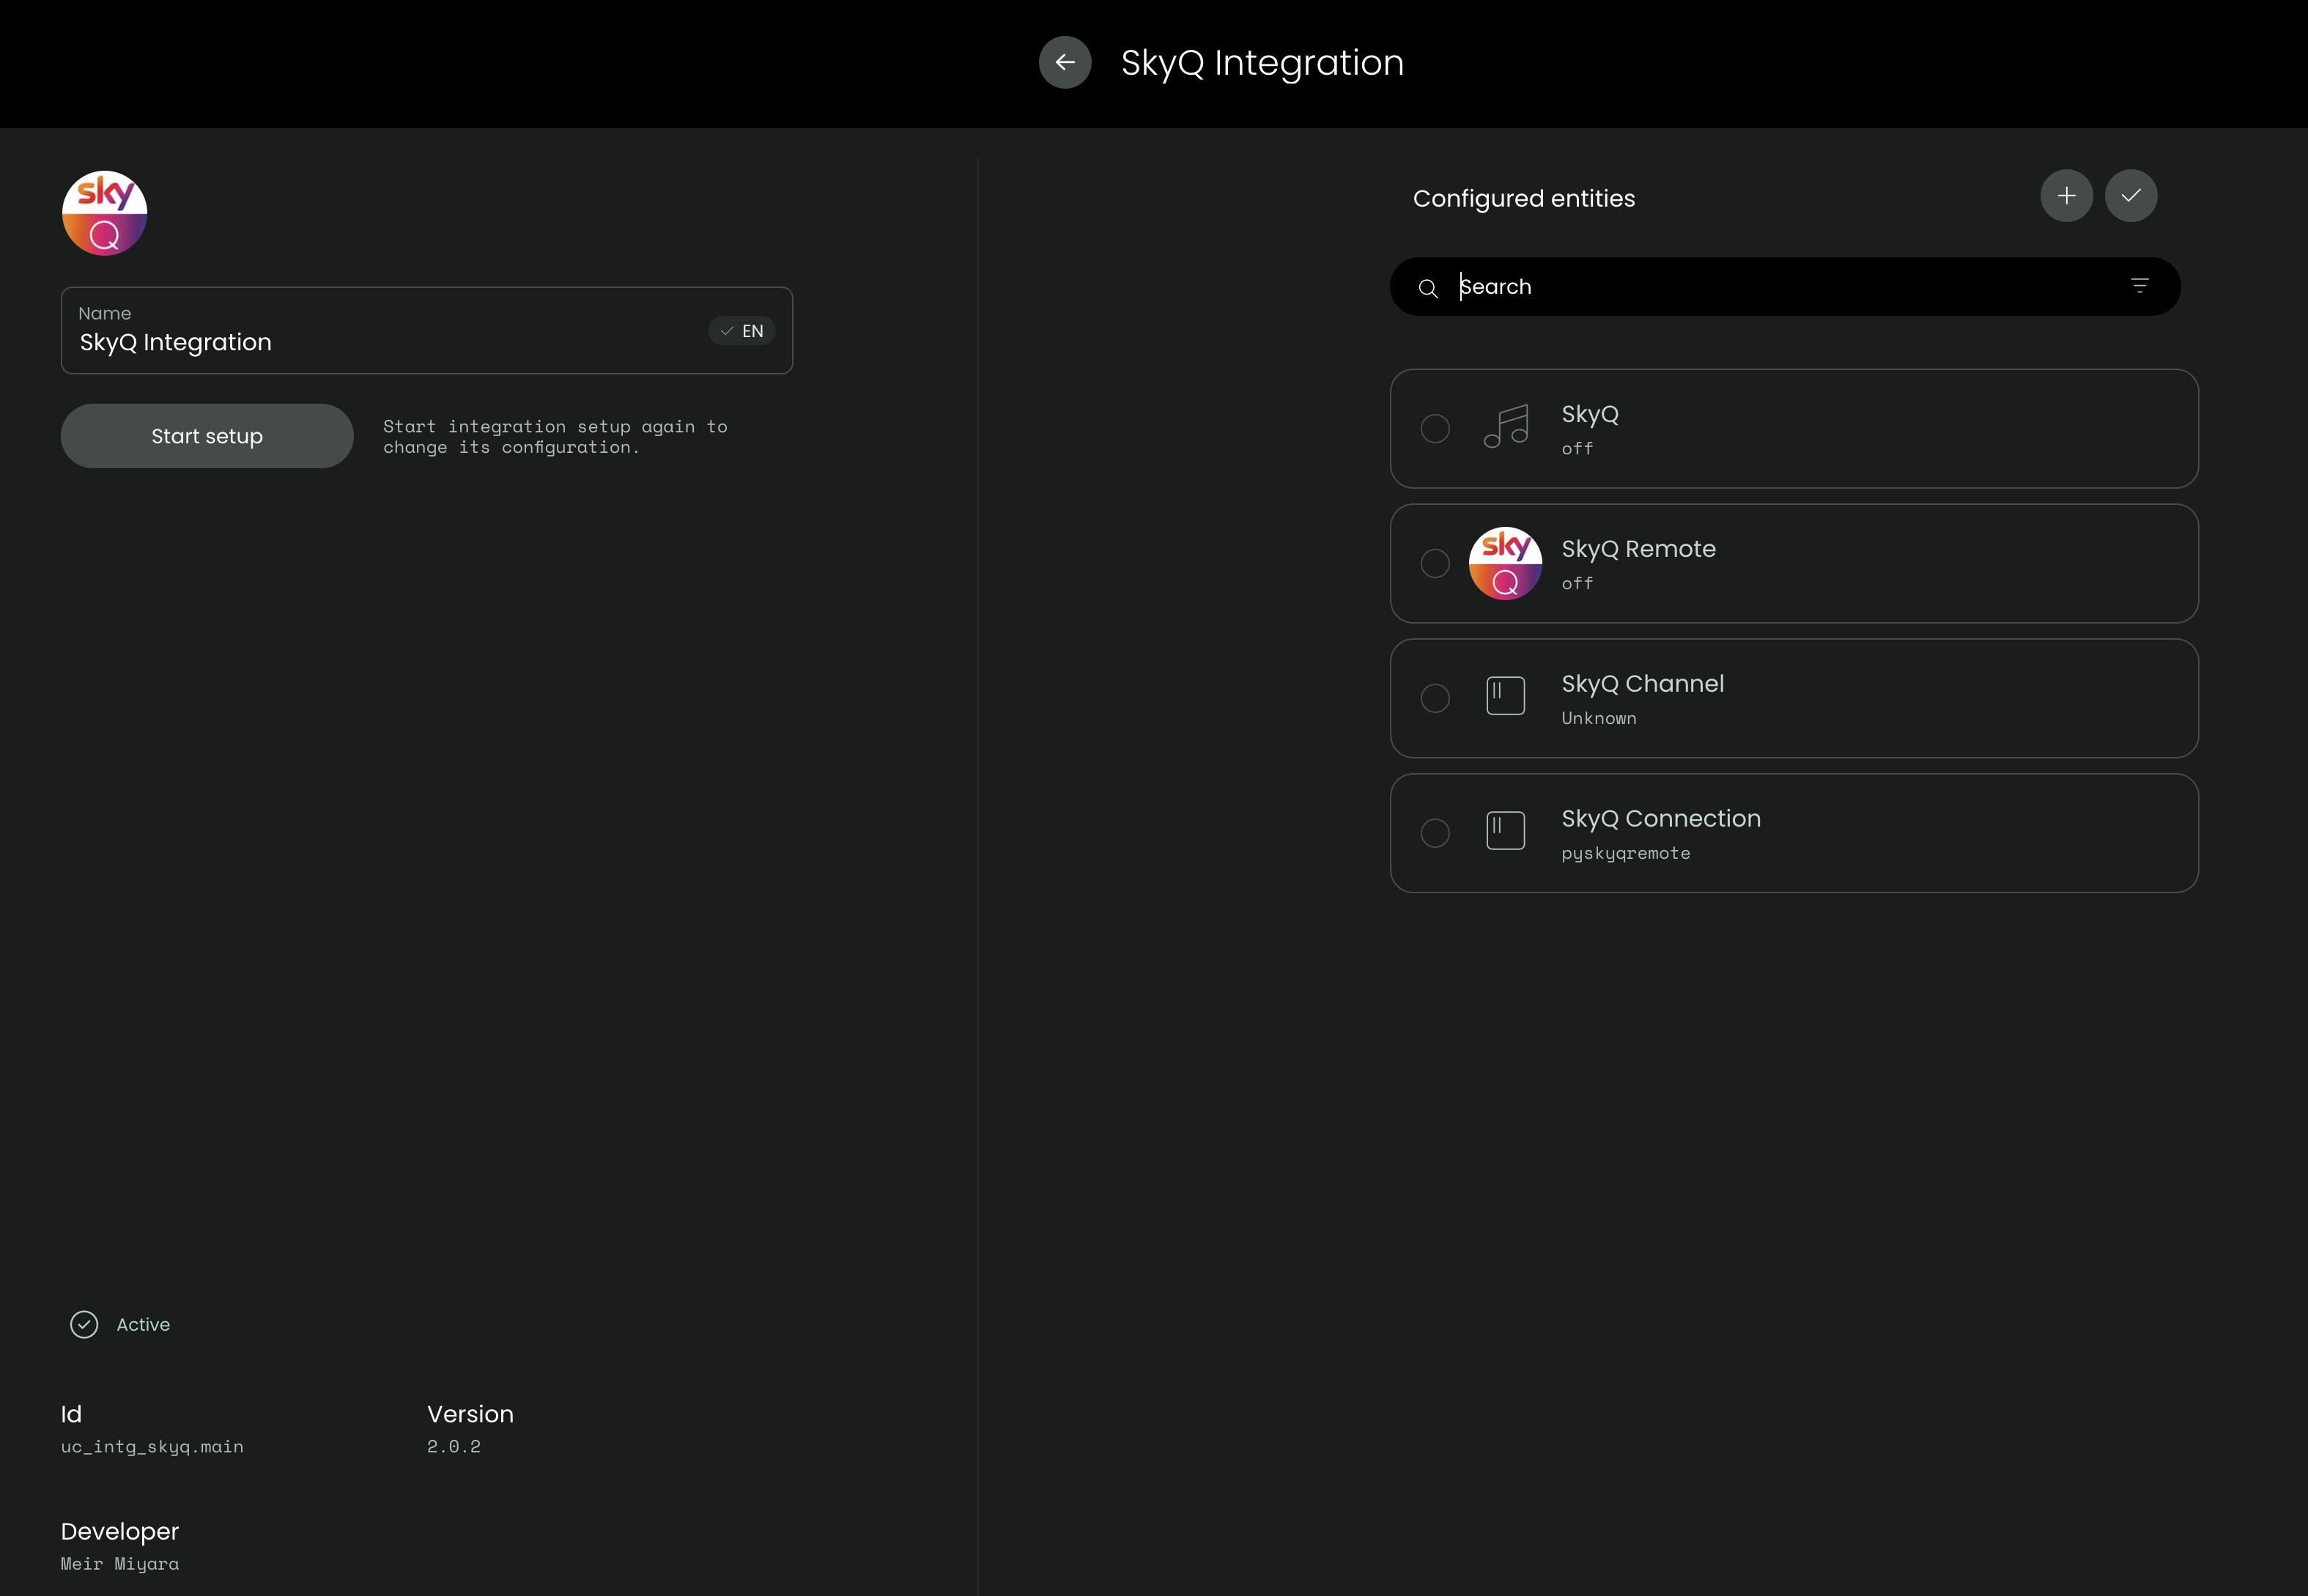
Task: Click the large SkyQ integration logo
Action: click(105, 213)
